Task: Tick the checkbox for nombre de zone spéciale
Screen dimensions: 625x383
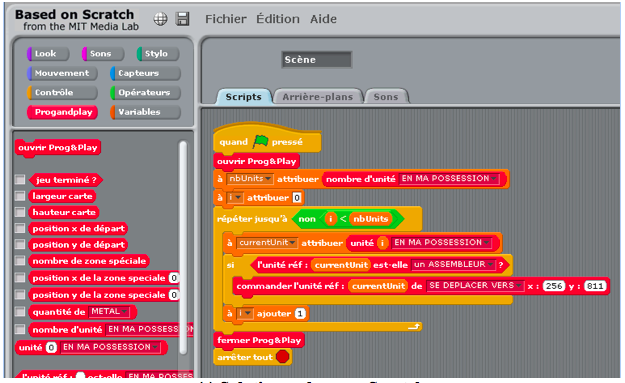Action: point(20,261)
